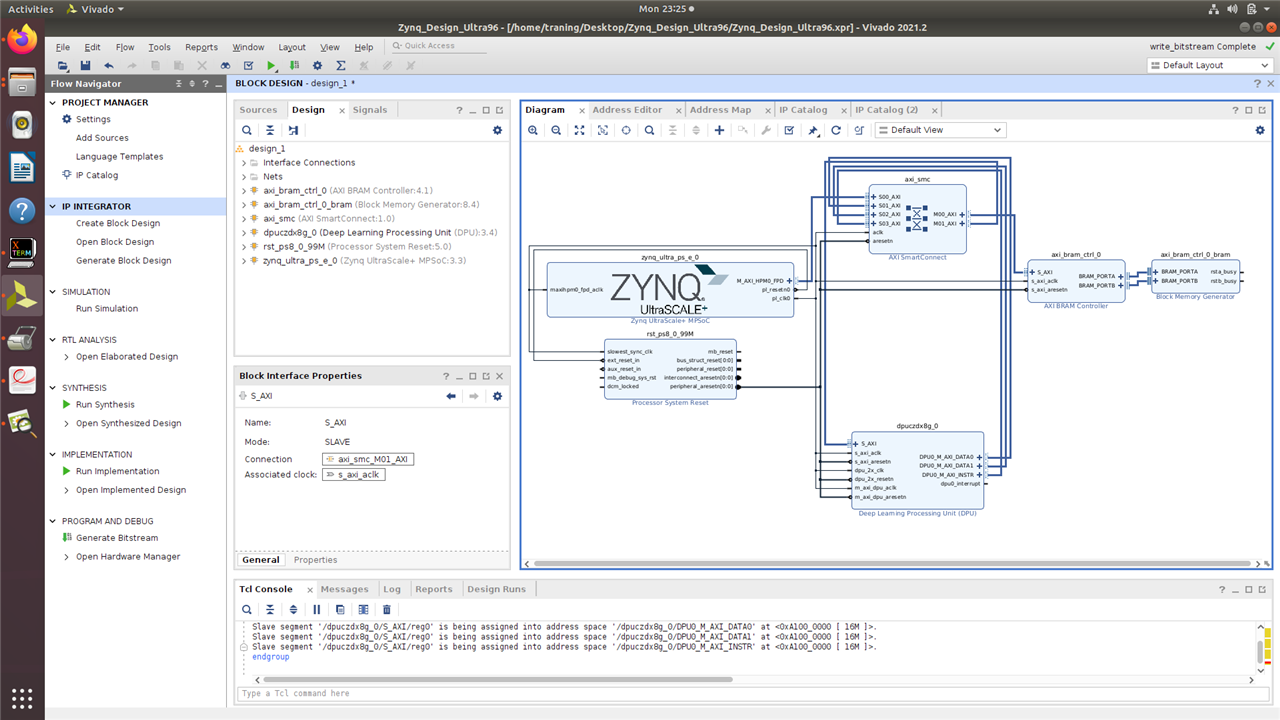Expand Open Hardware Manager
This screenshot has width=1280, height=720.
66,557
